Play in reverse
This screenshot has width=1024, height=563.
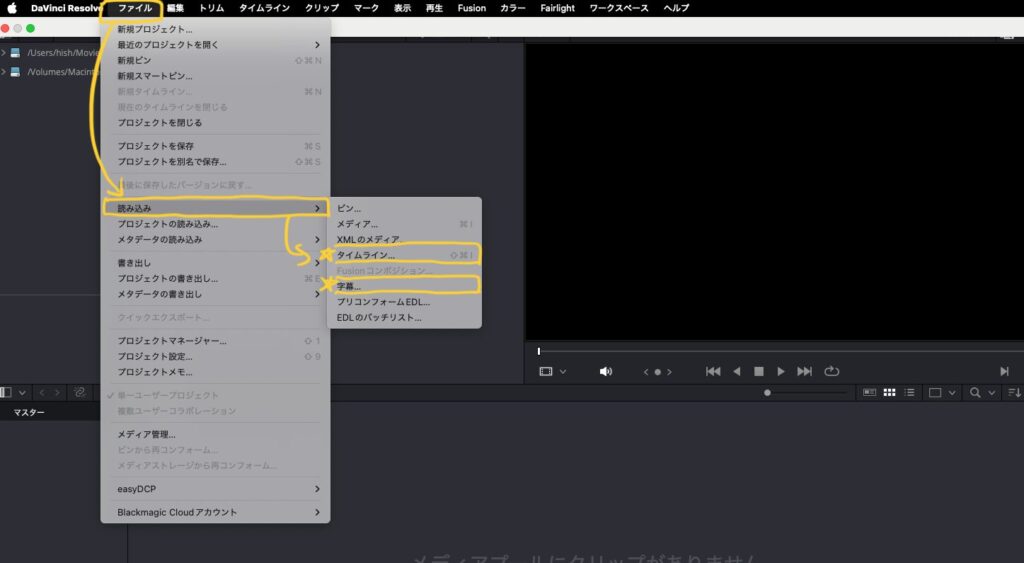tap(737, 371)
